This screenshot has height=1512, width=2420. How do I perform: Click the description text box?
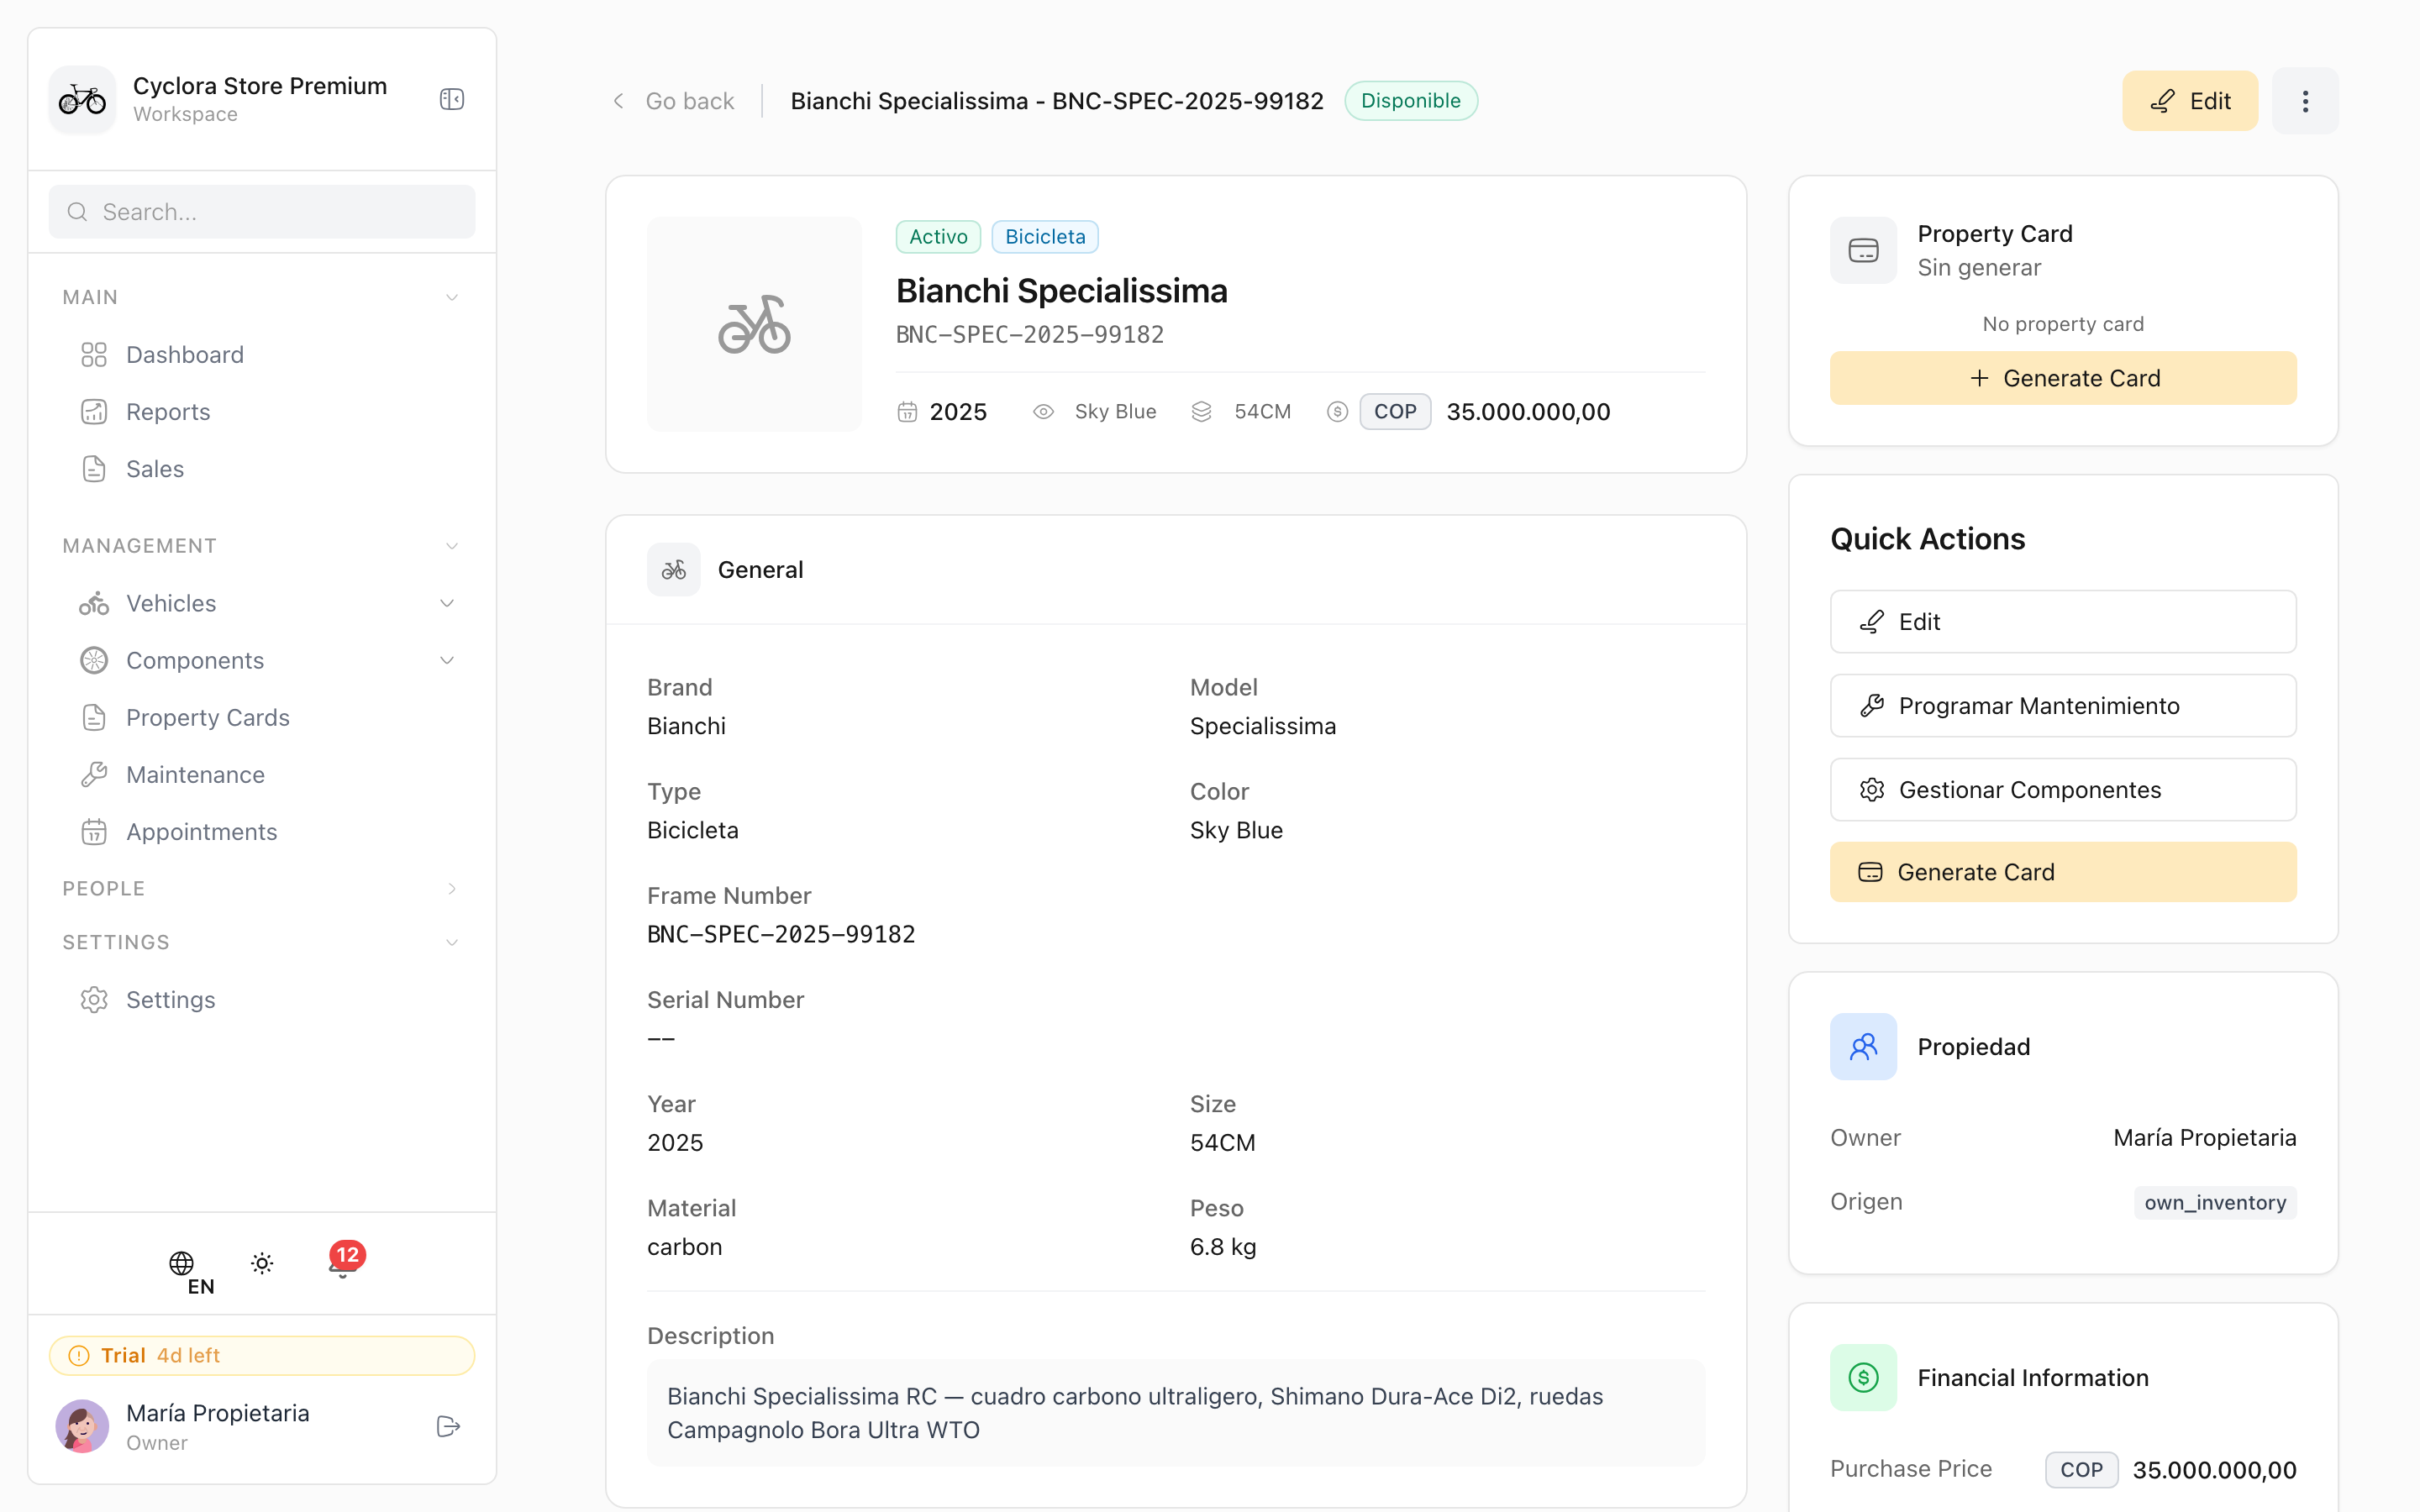point(1176,1413)
